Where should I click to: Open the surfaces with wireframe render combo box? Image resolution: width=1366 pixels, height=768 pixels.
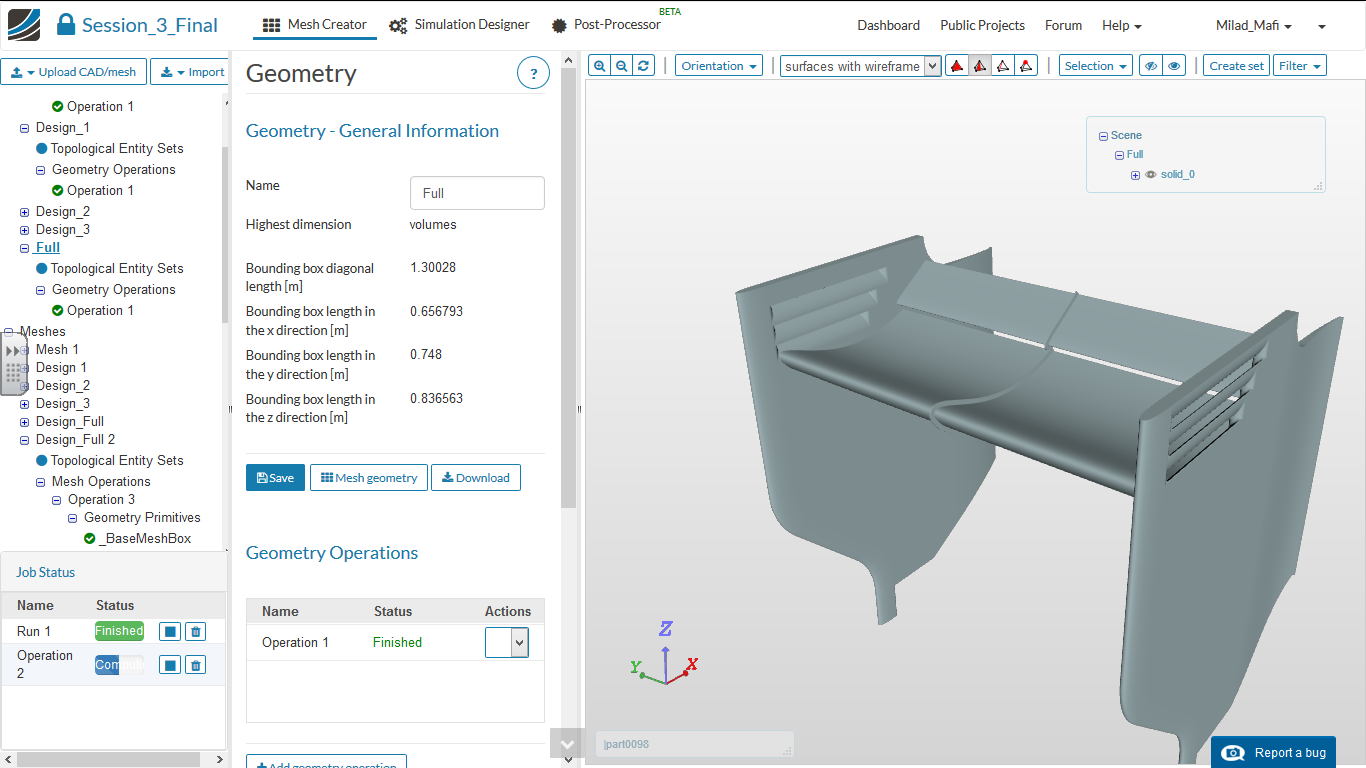pos(860,66)
